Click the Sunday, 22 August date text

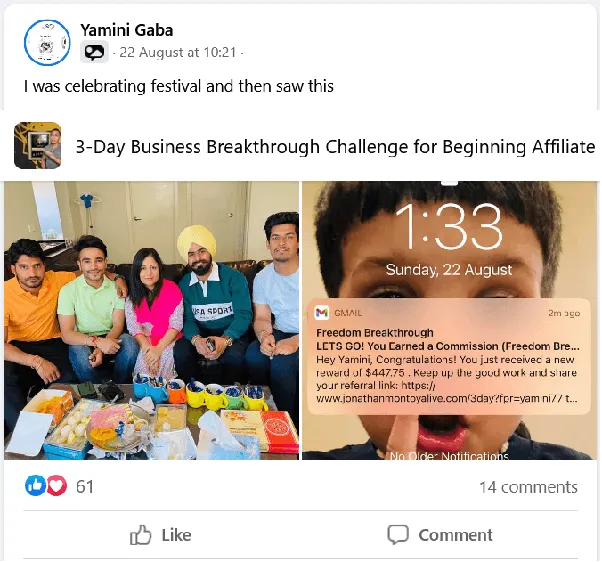click(449, 269)
